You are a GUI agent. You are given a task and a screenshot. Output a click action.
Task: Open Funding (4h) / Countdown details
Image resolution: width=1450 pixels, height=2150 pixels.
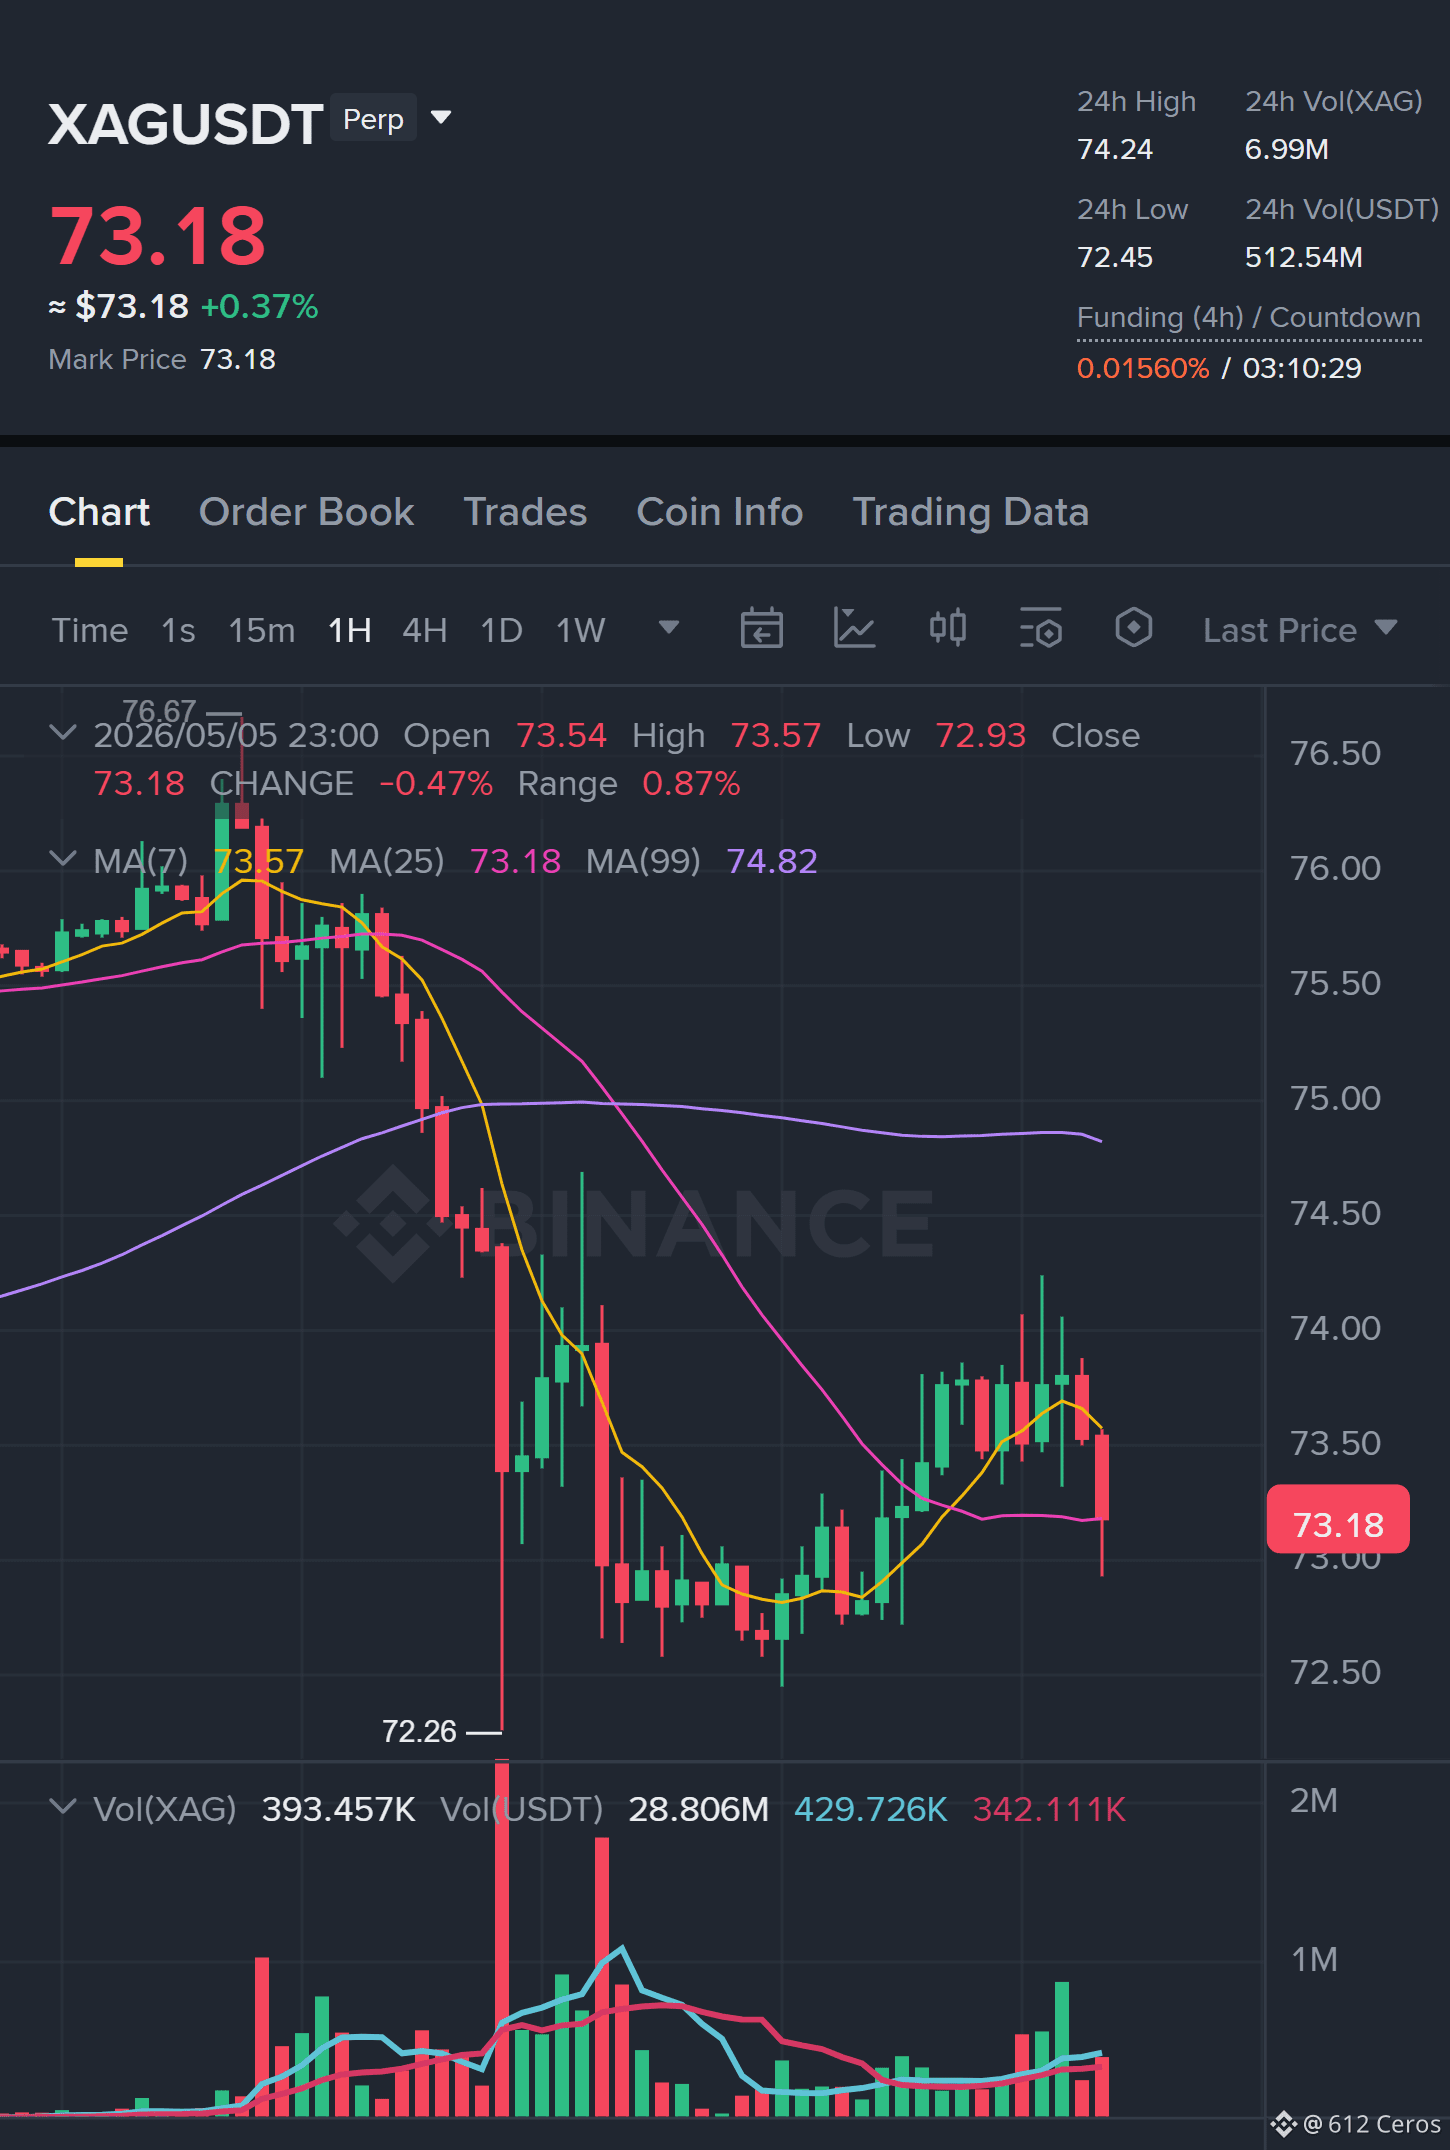pyautogui.click(x=1248, y=318)
